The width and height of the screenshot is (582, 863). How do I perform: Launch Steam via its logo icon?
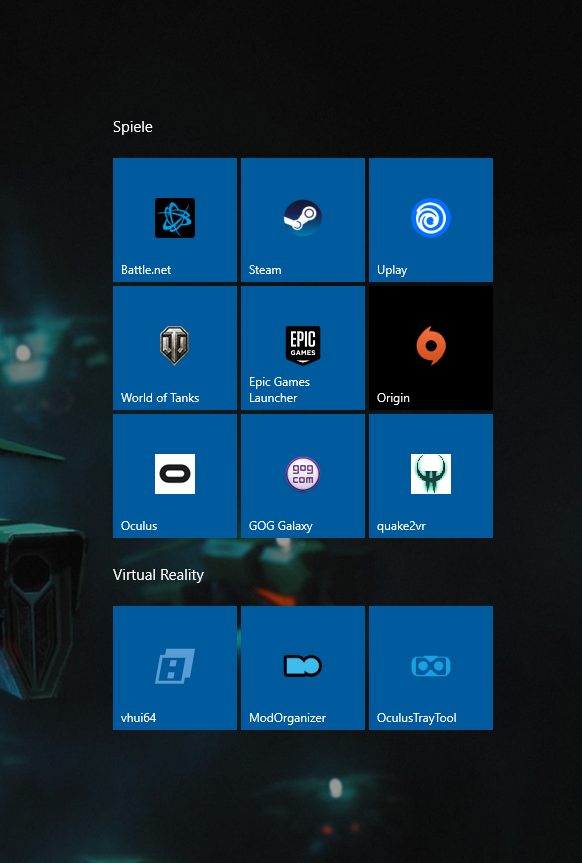(x=303, y=218)
